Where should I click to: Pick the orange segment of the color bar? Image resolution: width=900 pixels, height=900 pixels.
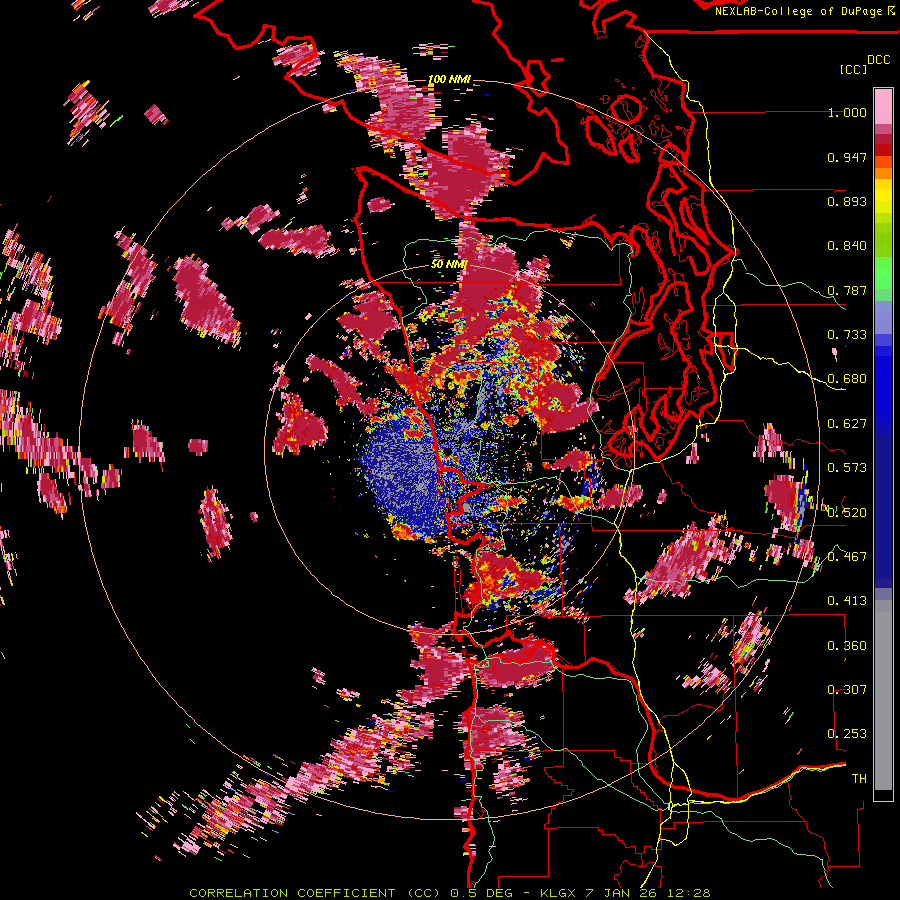pyautogui.click(x=883, y=173)
